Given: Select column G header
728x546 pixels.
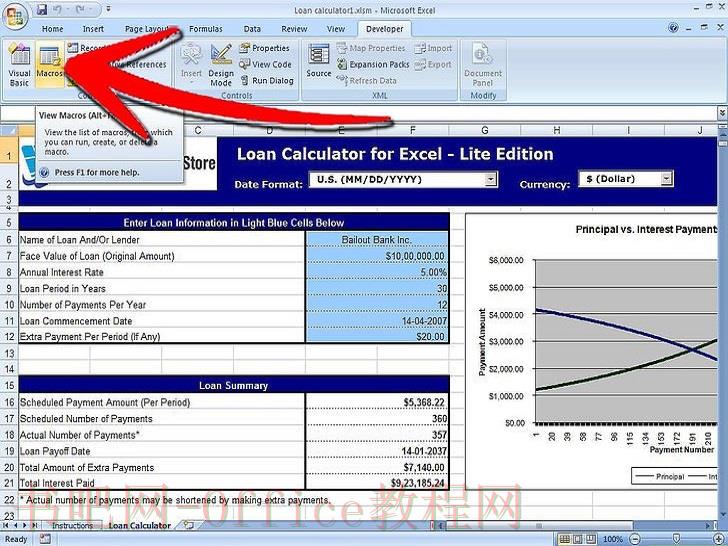Looking at the screenshot, I should tap(484, 130).
